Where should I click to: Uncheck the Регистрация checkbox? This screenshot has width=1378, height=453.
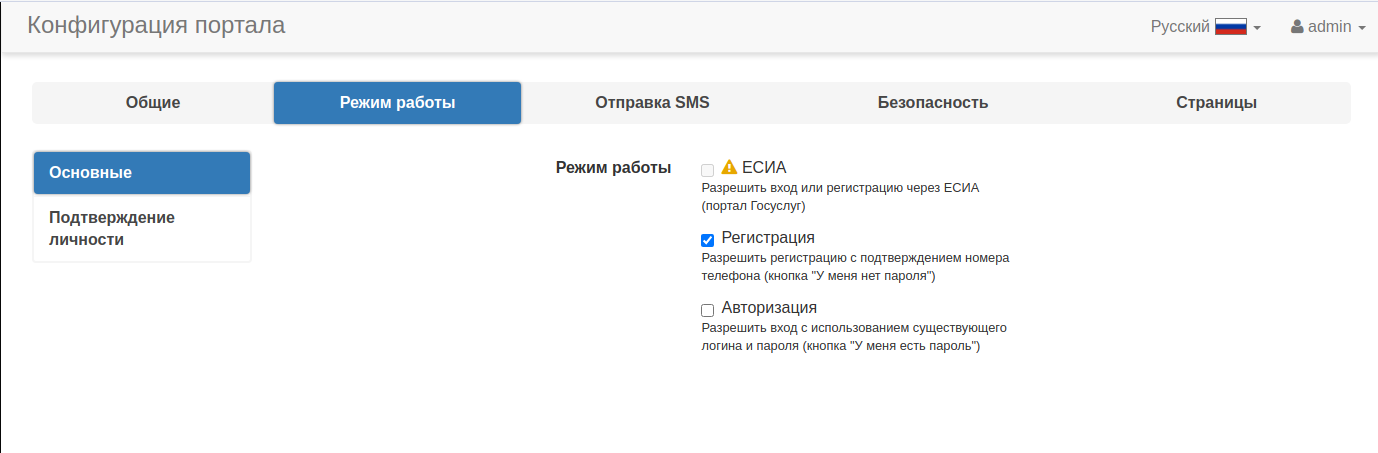coord(708,240)
